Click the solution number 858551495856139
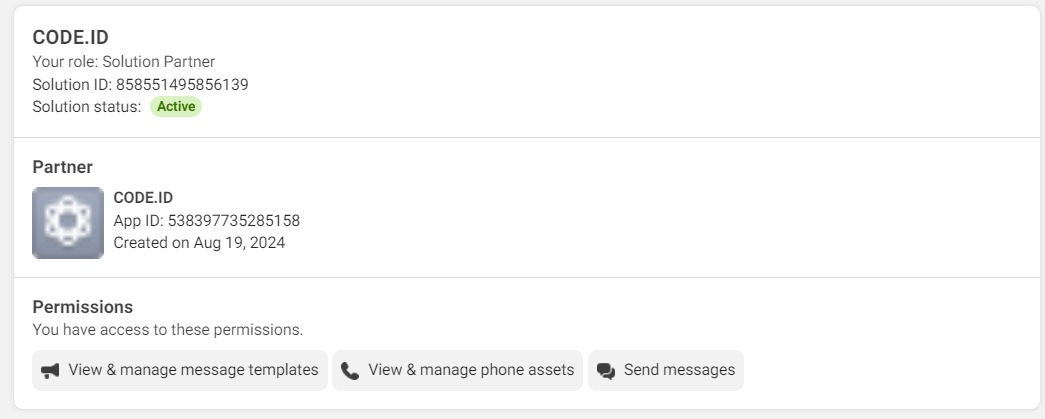Viewport: 1045px width, 419px height. pyautogui.click(x=182, y=85)
